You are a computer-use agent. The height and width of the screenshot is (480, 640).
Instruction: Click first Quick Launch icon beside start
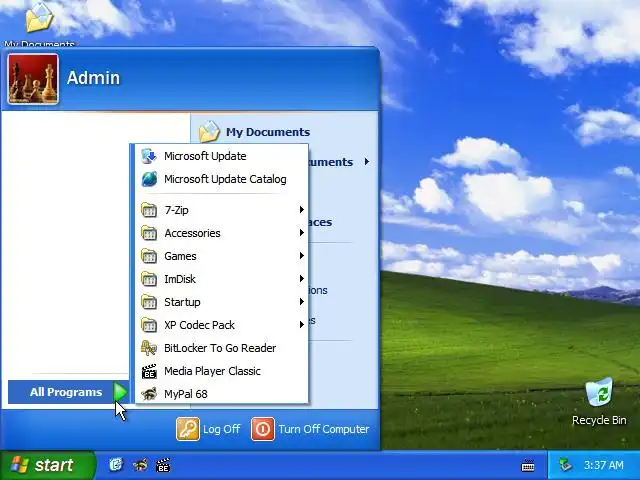tap(116, 464)
